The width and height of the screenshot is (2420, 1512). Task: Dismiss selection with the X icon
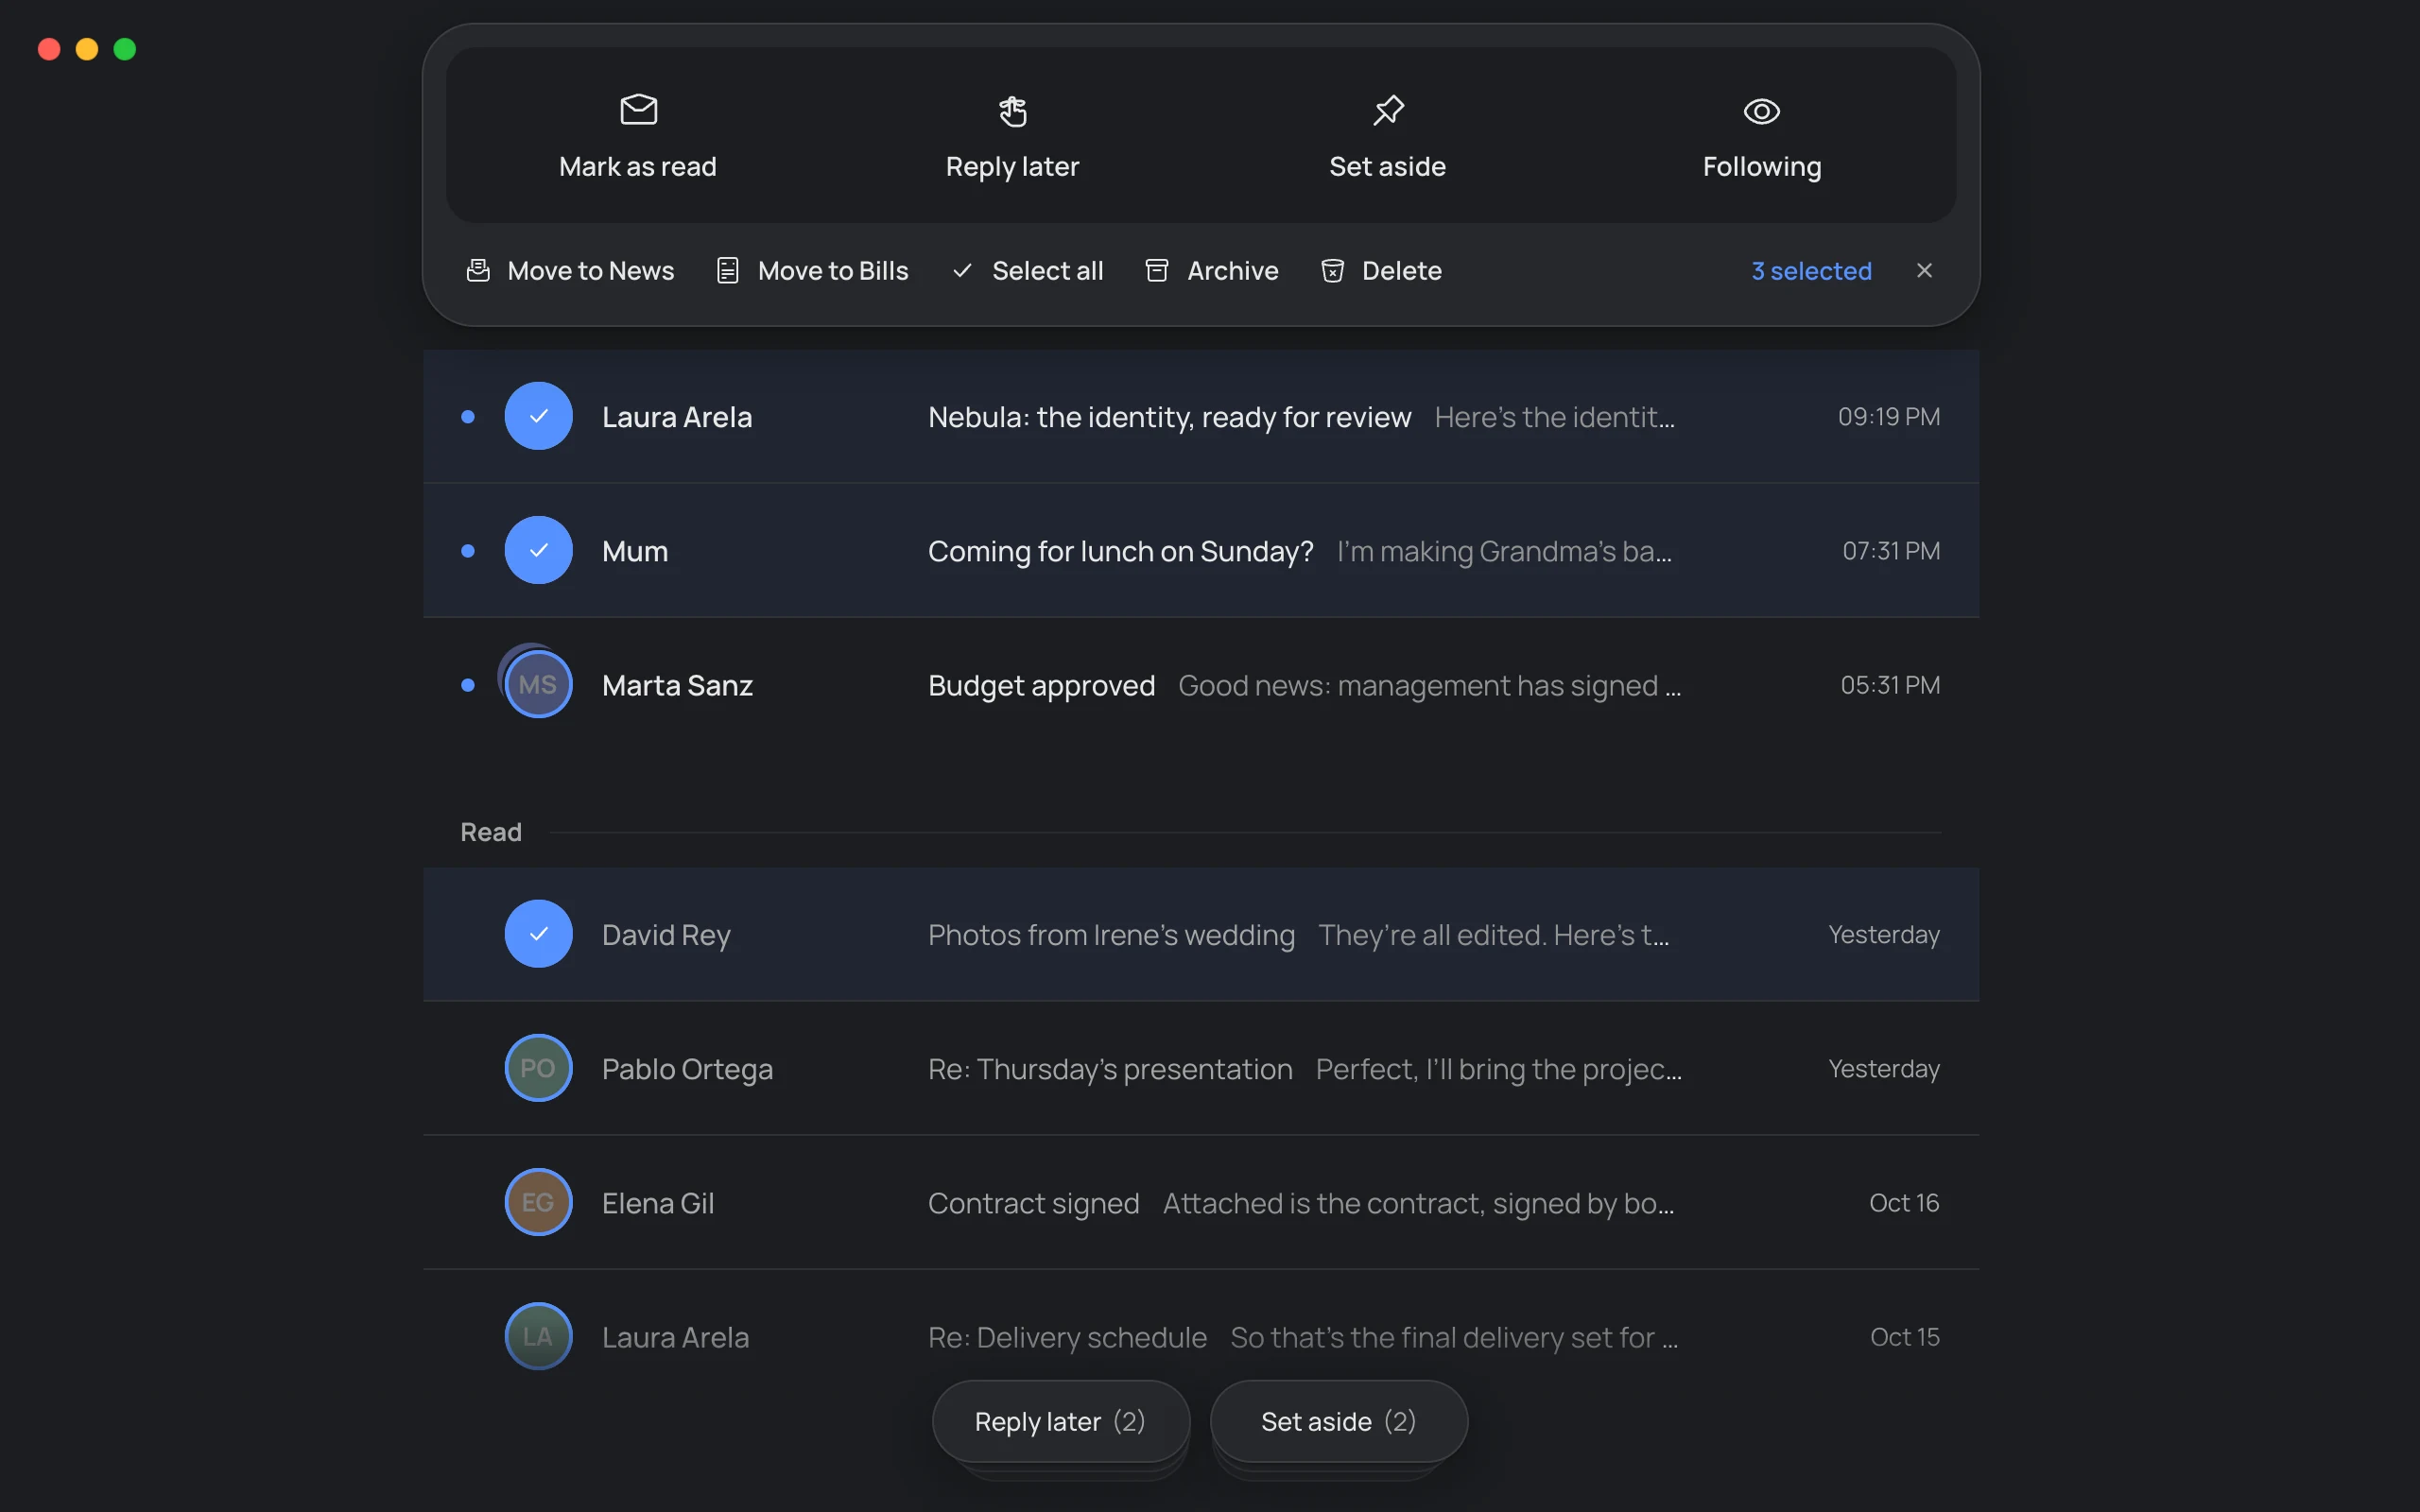1924,270
